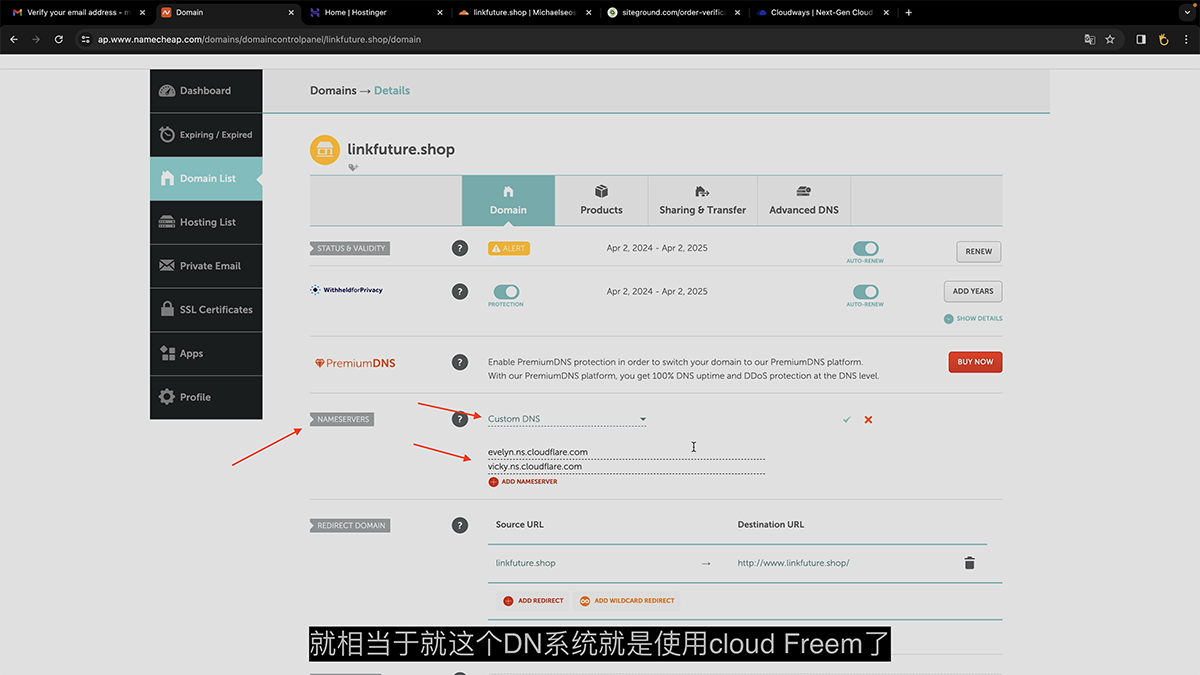Click ADD REDIRECT
The image size is (1200, 675).
533,601
